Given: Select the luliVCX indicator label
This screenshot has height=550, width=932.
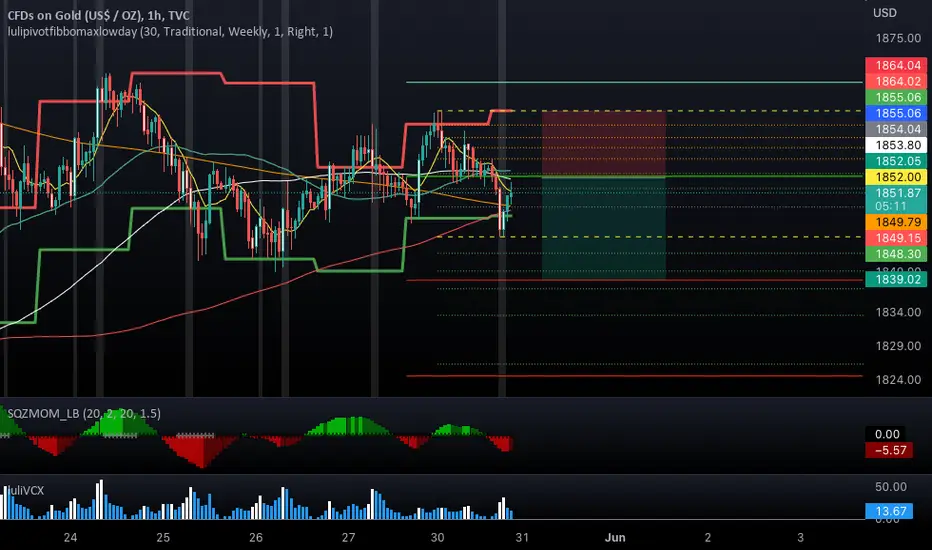Looking at the screenshot, I should (25, 491).
